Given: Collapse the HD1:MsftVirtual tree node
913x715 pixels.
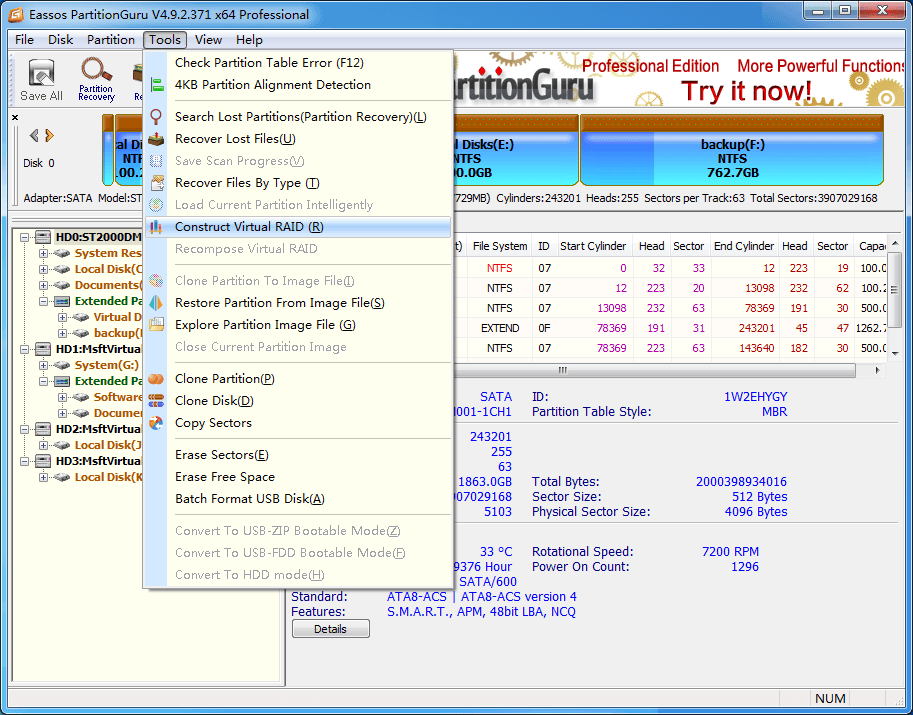Looking at the screenshot, I should coord(24,349).
